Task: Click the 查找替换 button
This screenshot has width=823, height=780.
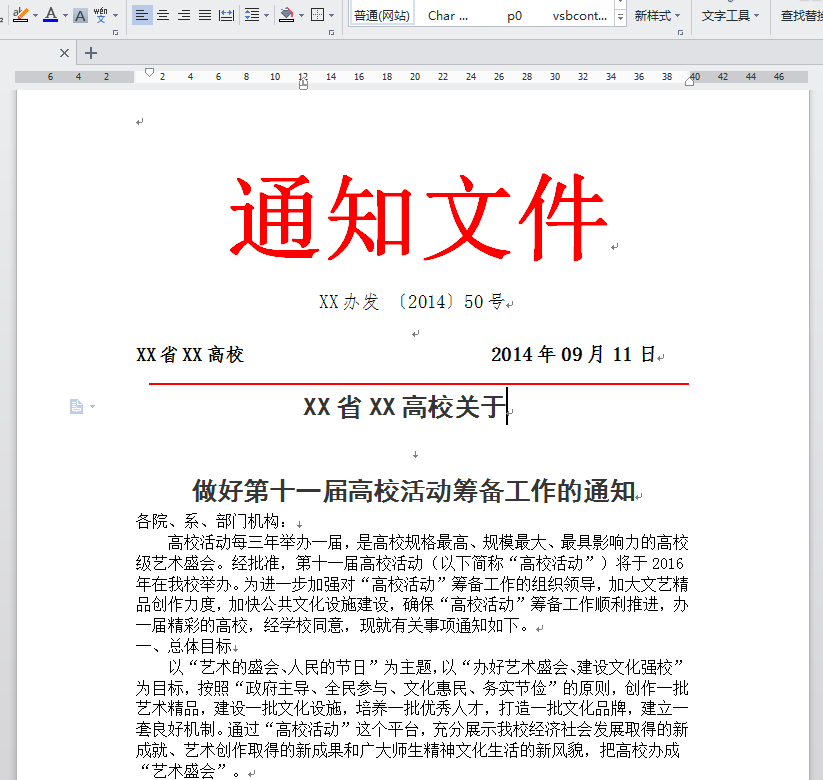Action: [801, 16]
